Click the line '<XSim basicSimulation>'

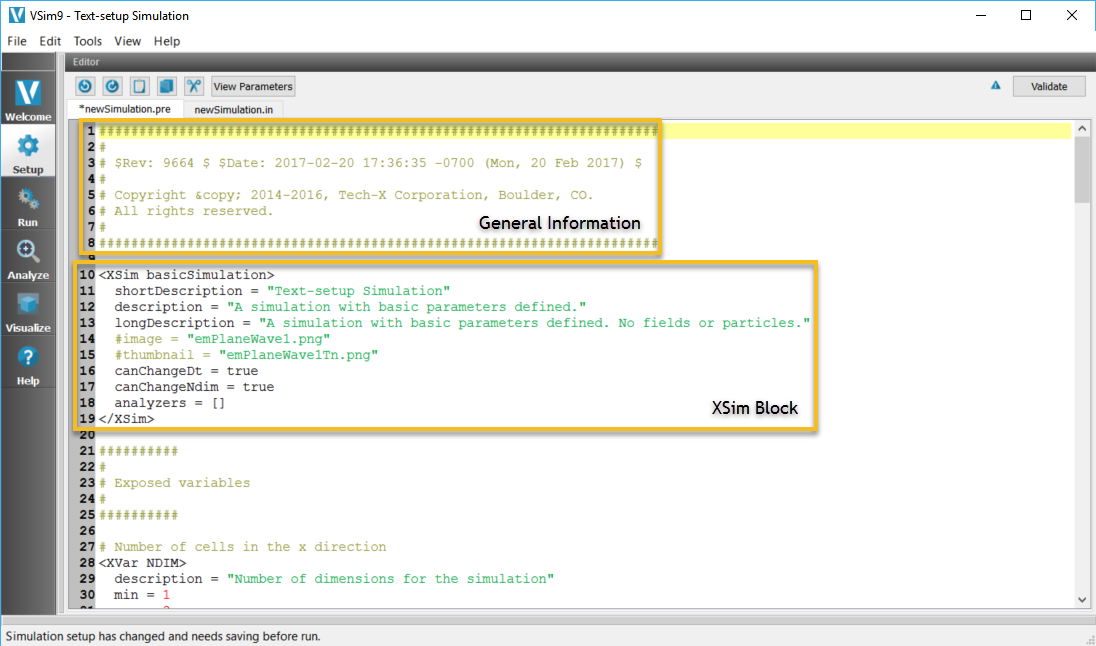[187, 275]
